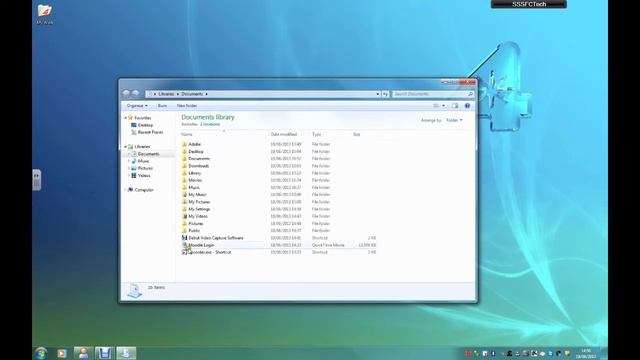Image resolution: width=640 pixels, height=360 pixels.
Task: Select the Adobe folder icon
Action: 184,144
